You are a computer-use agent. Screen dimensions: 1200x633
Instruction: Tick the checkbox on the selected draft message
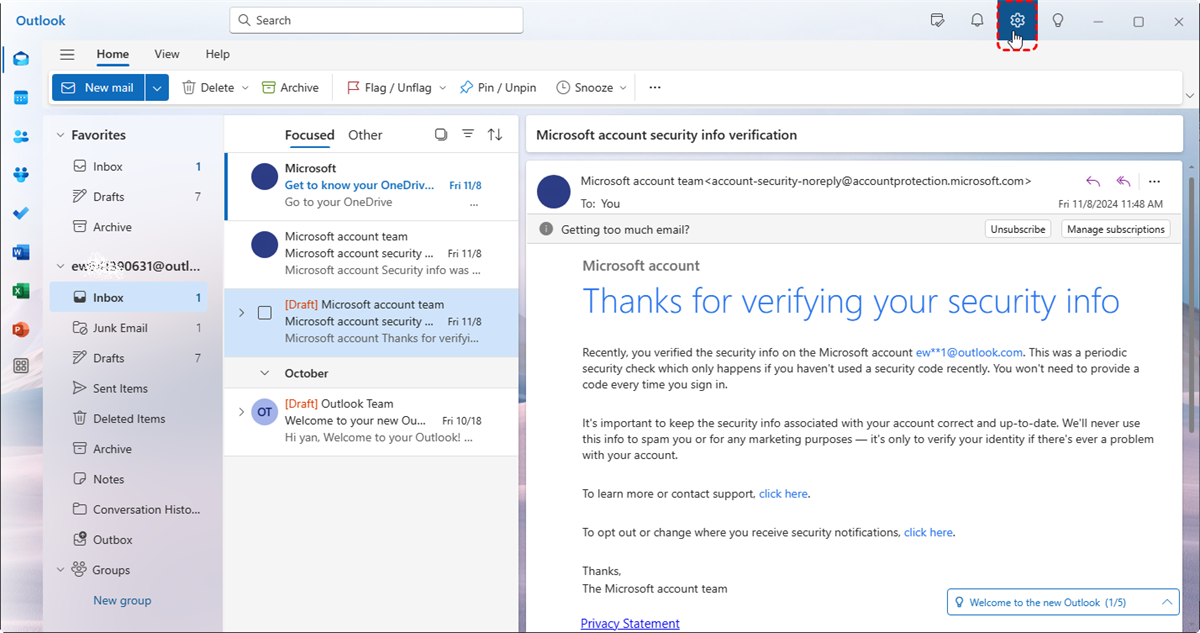(x=265, y=313)
